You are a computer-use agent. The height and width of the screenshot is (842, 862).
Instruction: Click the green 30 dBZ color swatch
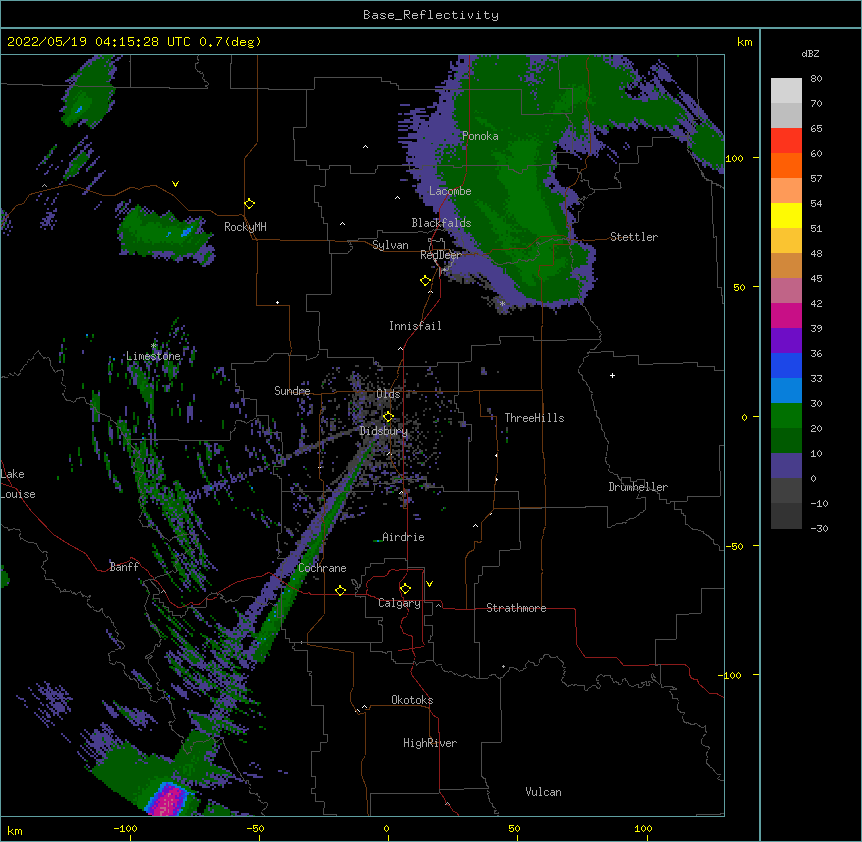pos(786,416)
